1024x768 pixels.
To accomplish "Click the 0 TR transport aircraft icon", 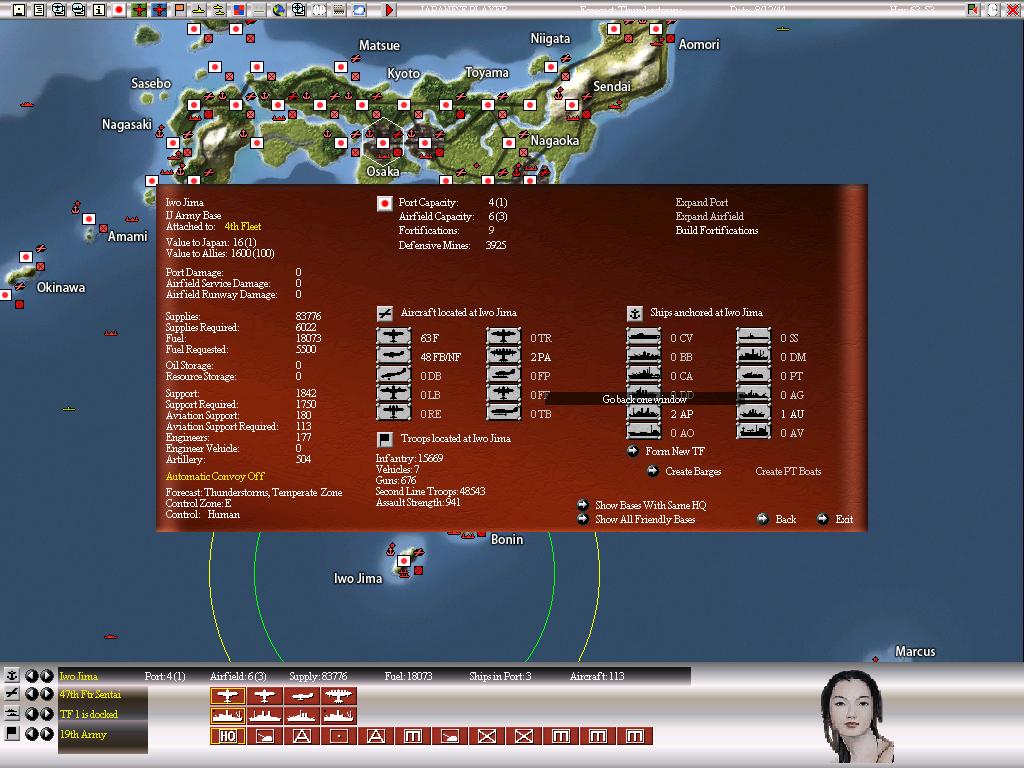I will click(x=504, y=337).
